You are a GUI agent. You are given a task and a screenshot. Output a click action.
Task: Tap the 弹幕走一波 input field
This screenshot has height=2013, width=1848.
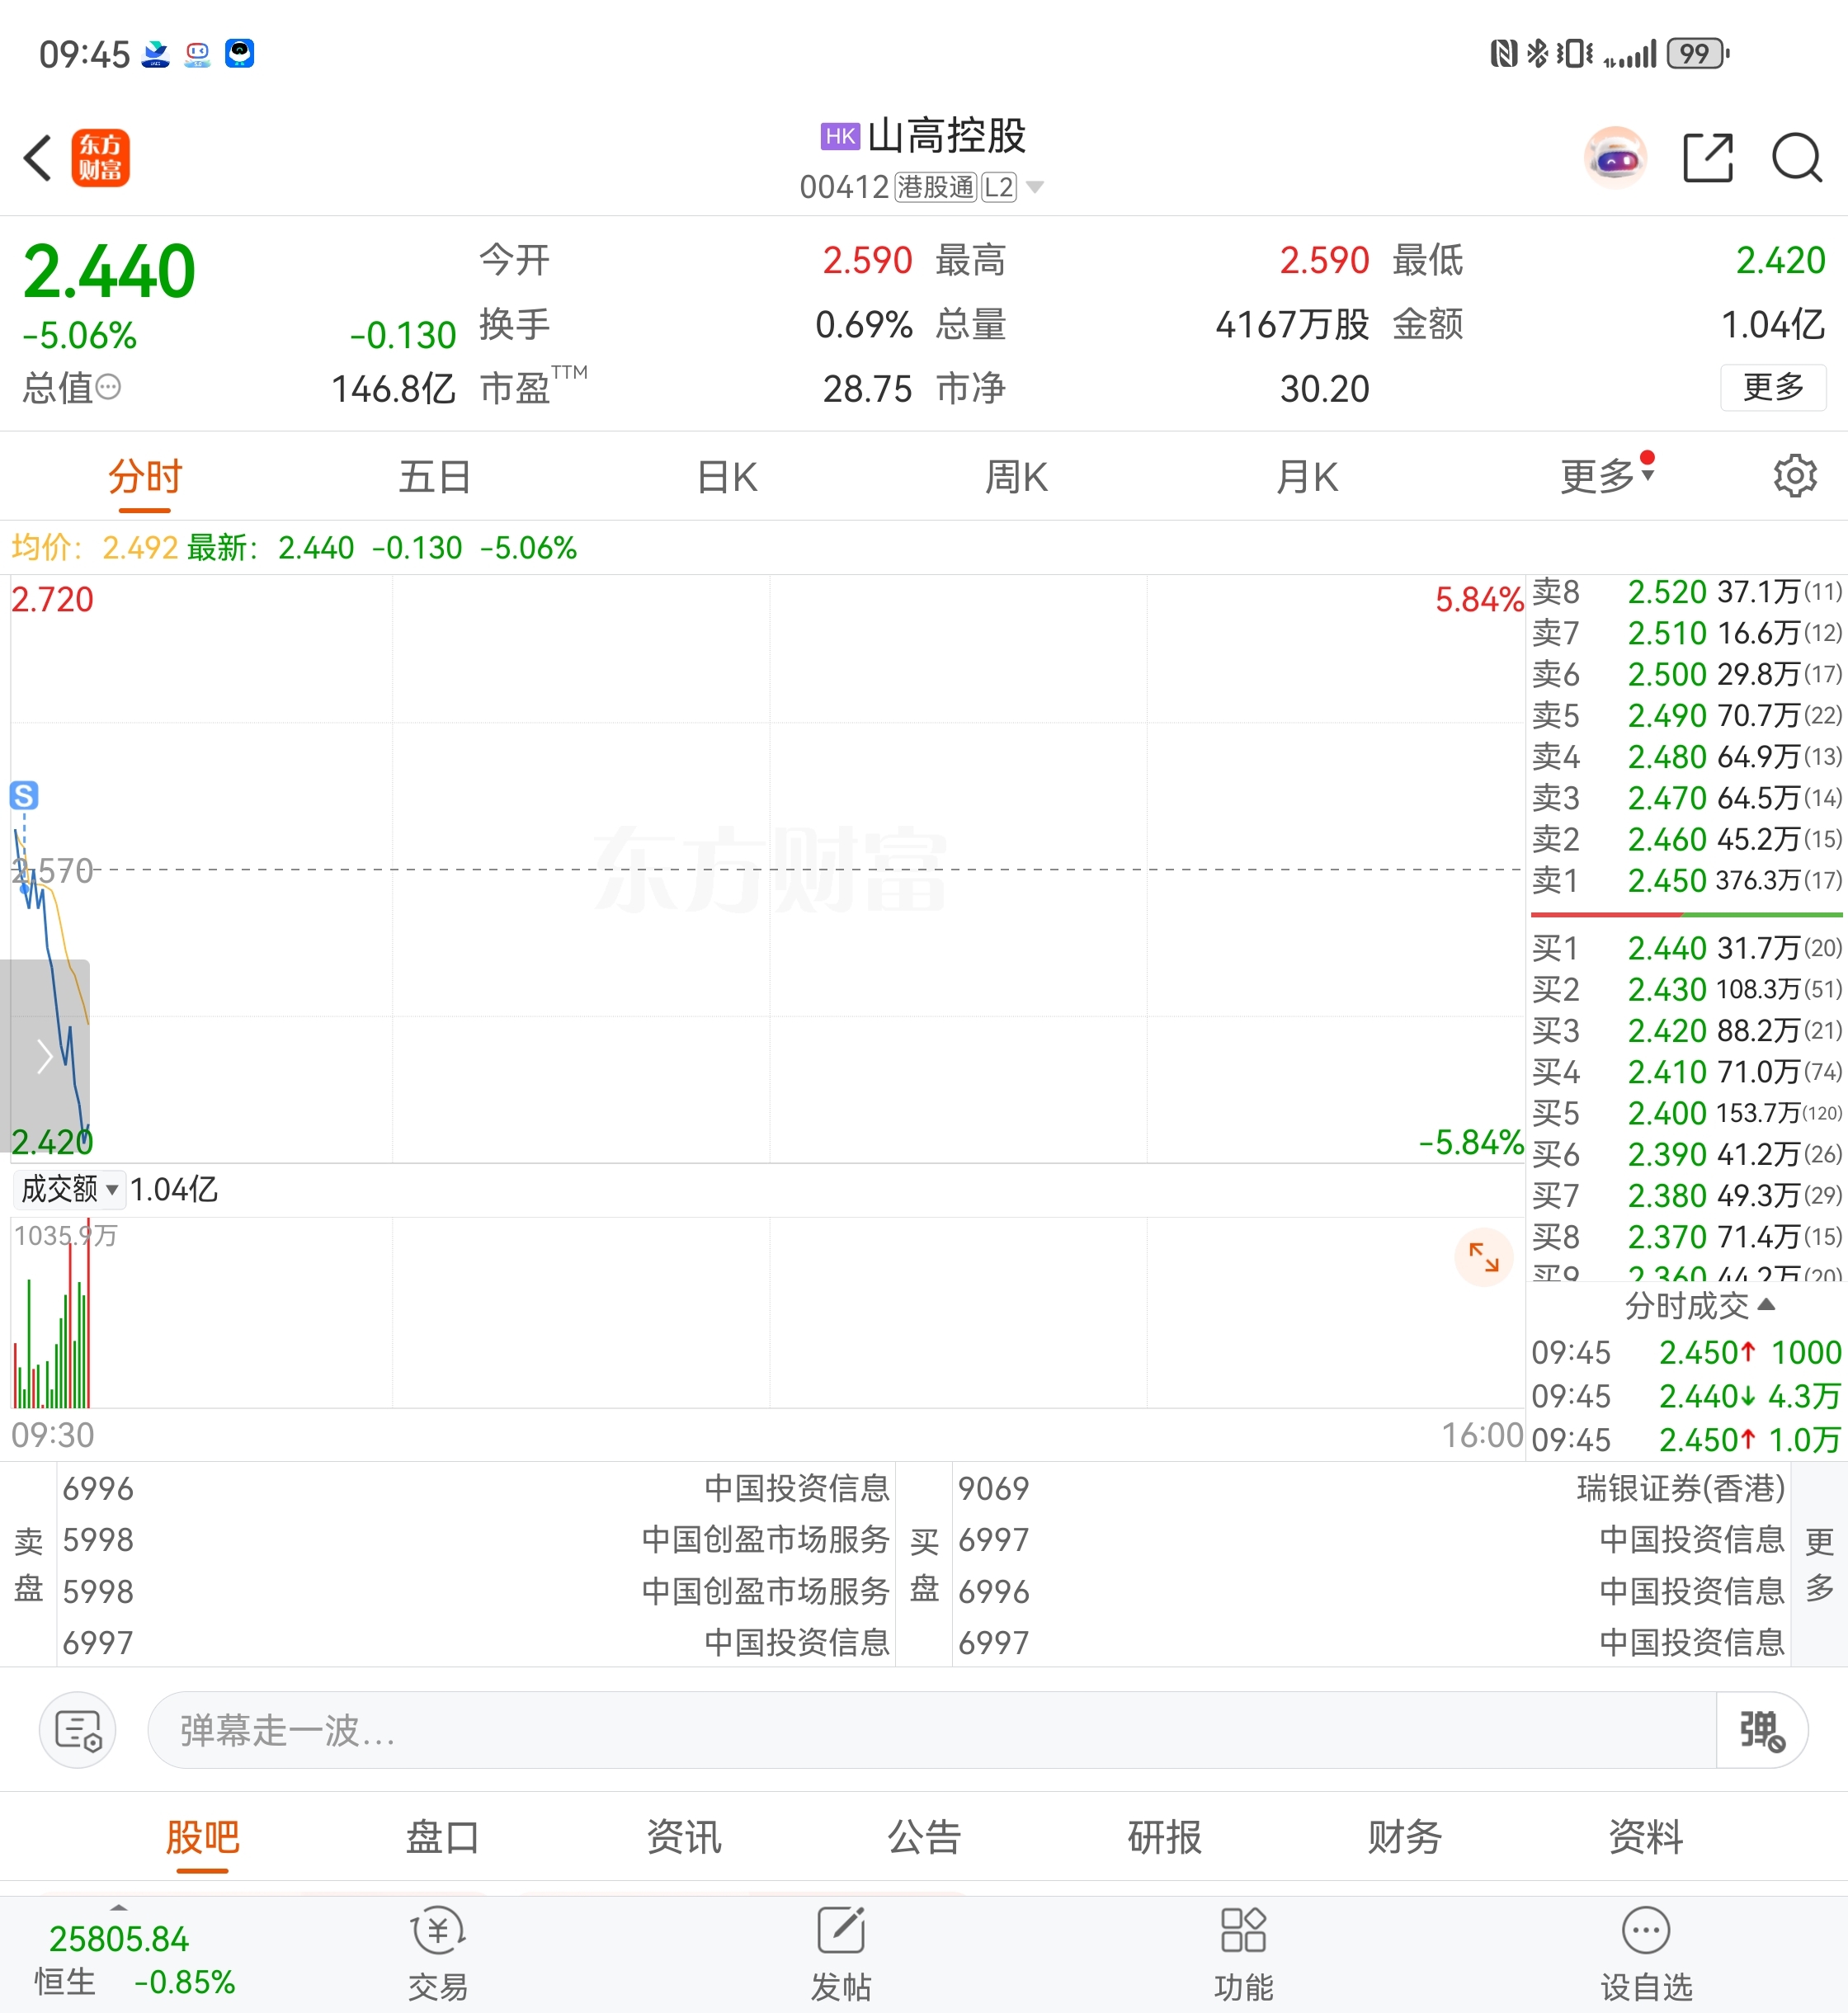coord(930,1730)
